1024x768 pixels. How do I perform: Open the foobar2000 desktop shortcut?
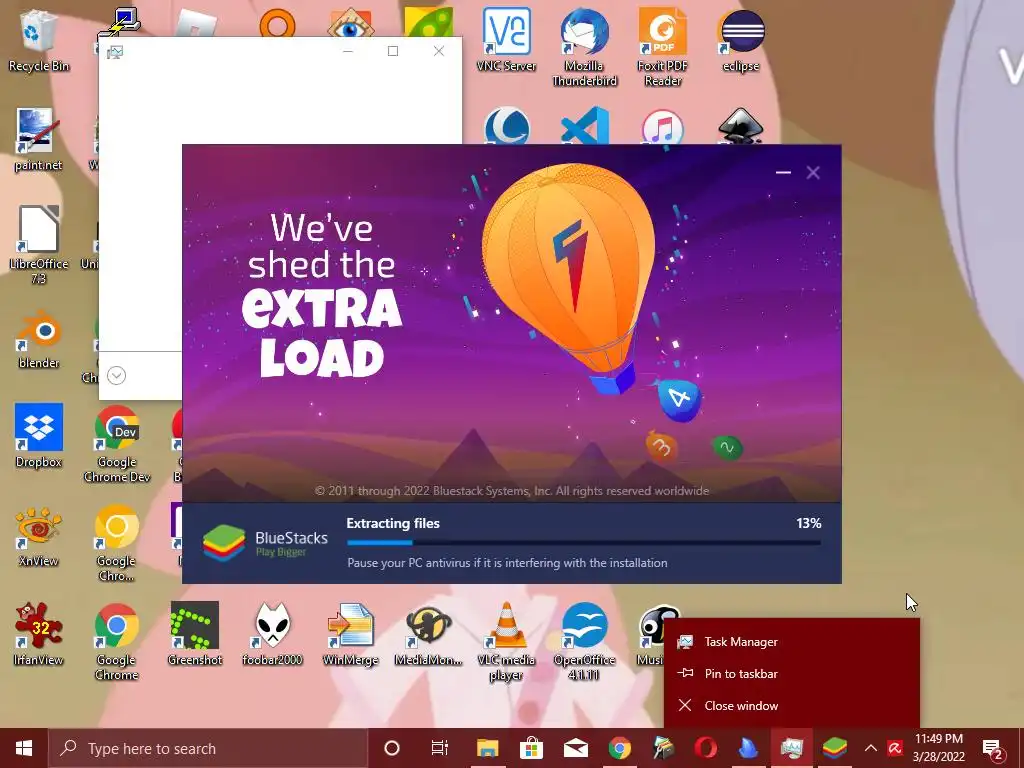tap(272, 635)
